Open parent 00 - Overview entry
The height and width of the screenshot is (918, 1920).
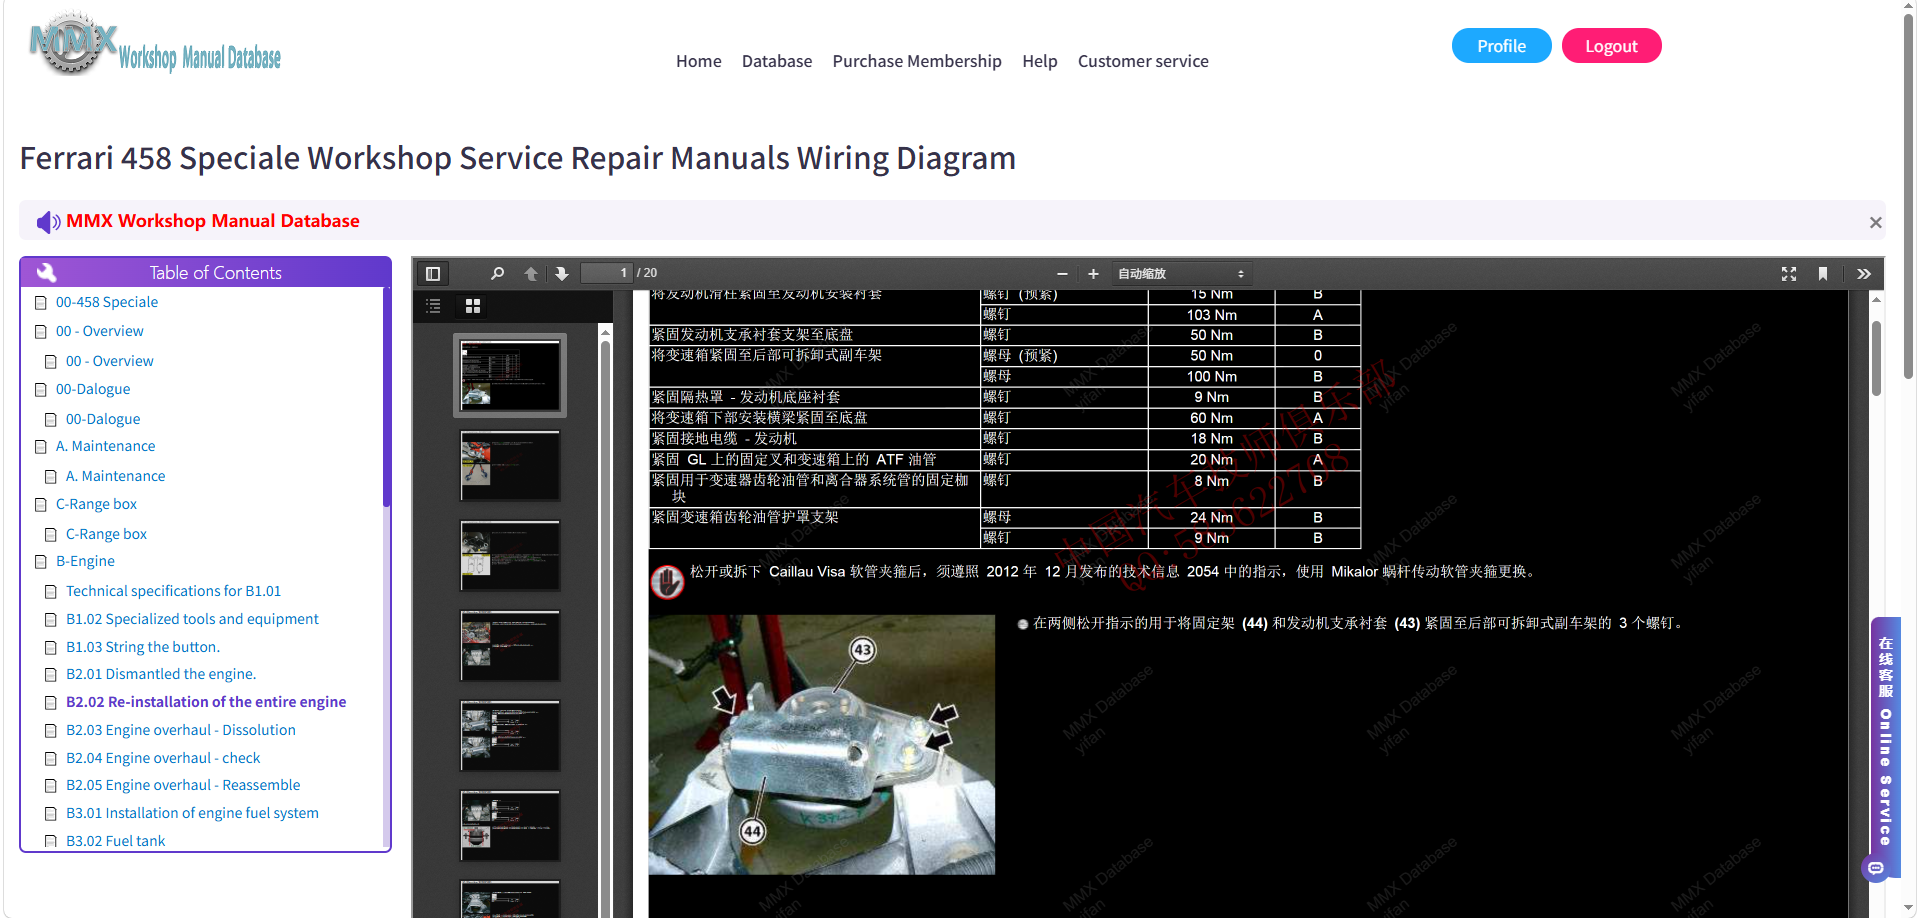[x=99, y=332]
